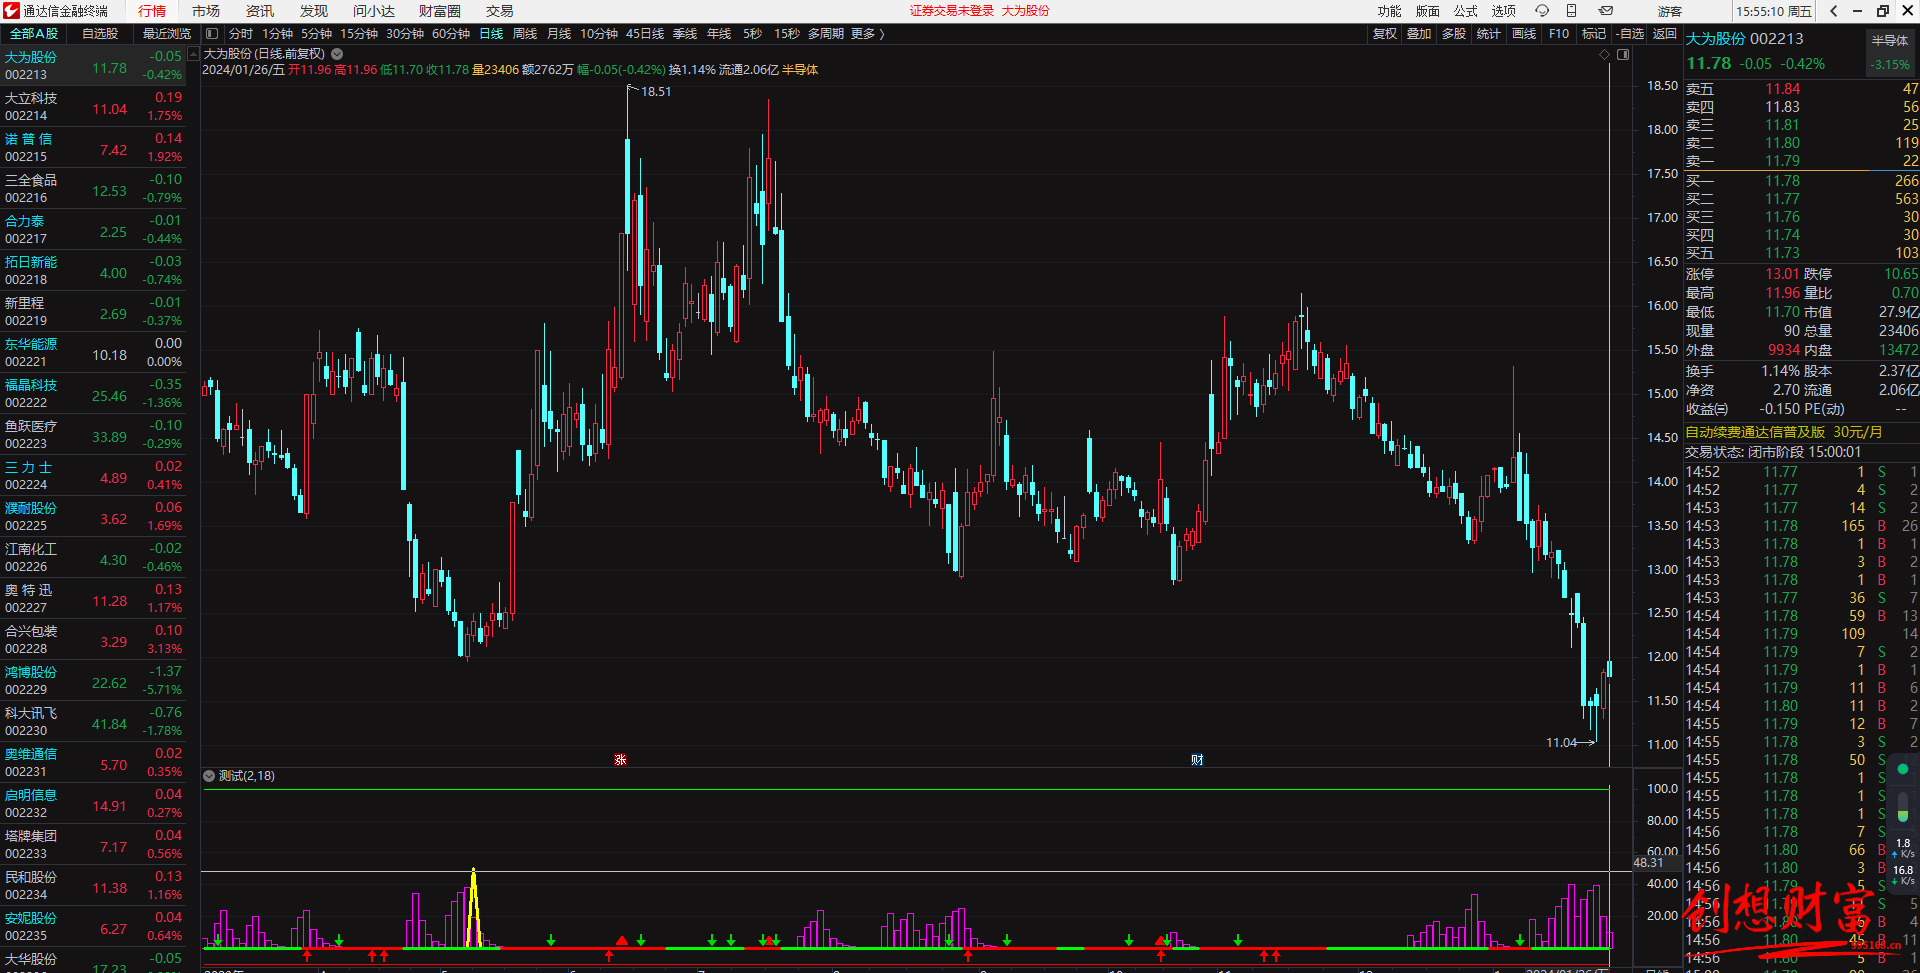The height and width of the screenshot is (973, 1920).
Task: Open the 行情 tab
Action: (x=152, y=11)
